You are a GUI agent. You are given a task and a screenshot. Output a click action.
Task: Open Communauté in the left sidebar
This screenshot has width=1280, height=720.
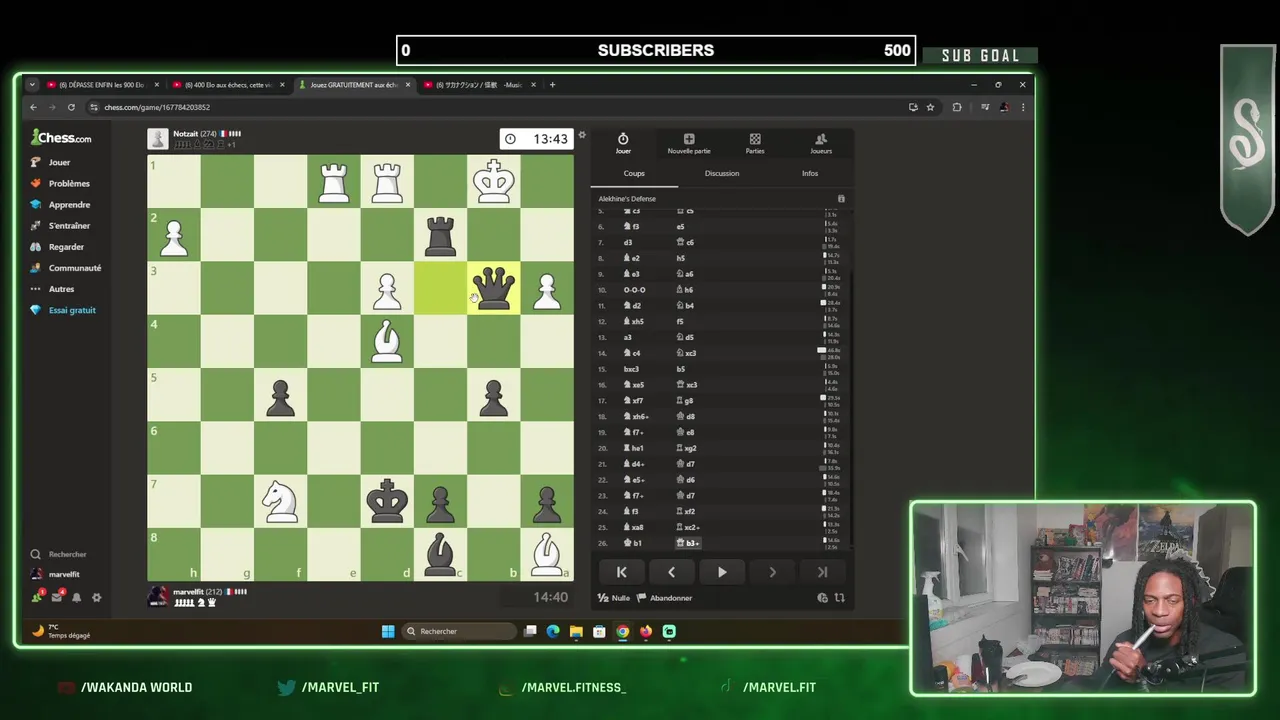66,267
